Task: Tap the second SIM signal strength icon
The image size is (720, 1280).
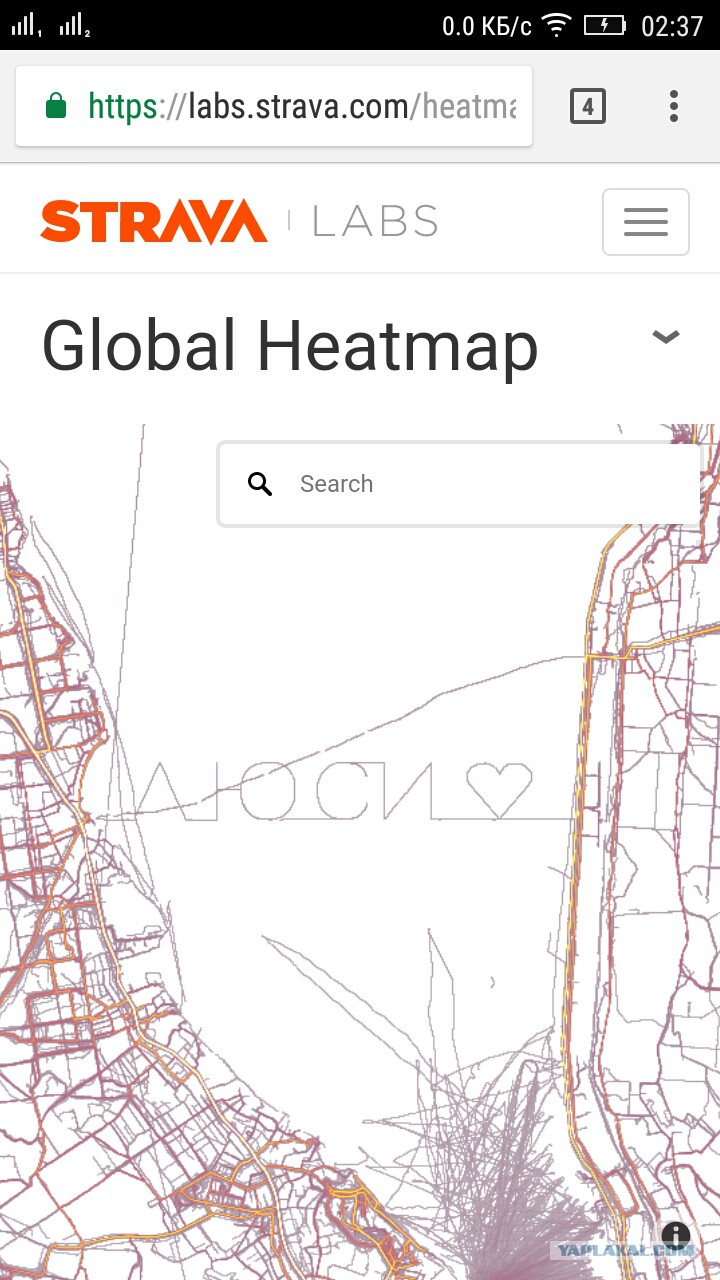Action: click(75, 25)
